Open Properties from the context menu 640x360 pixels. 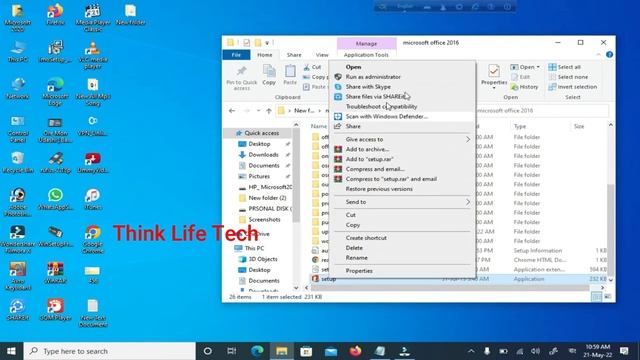click(x=359, y=271)
